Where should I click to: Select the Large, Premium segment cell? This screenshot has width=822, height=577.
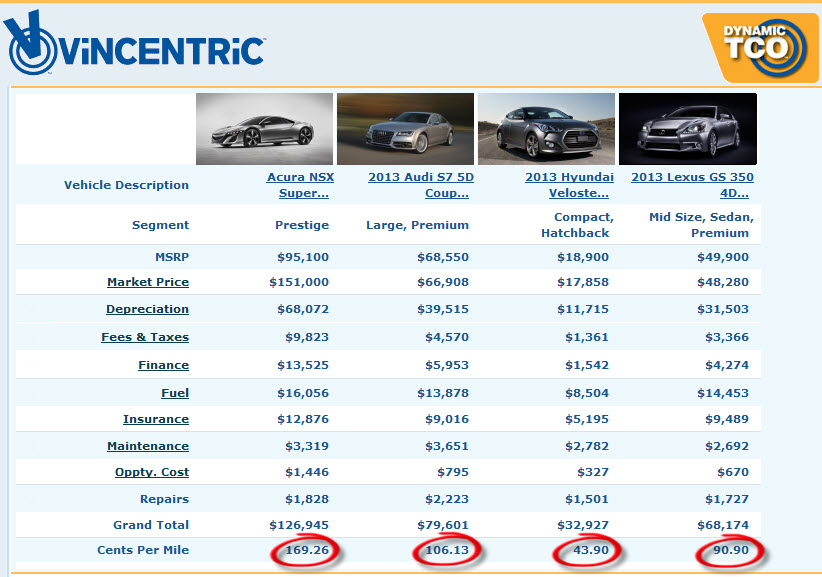pos(417,225)
